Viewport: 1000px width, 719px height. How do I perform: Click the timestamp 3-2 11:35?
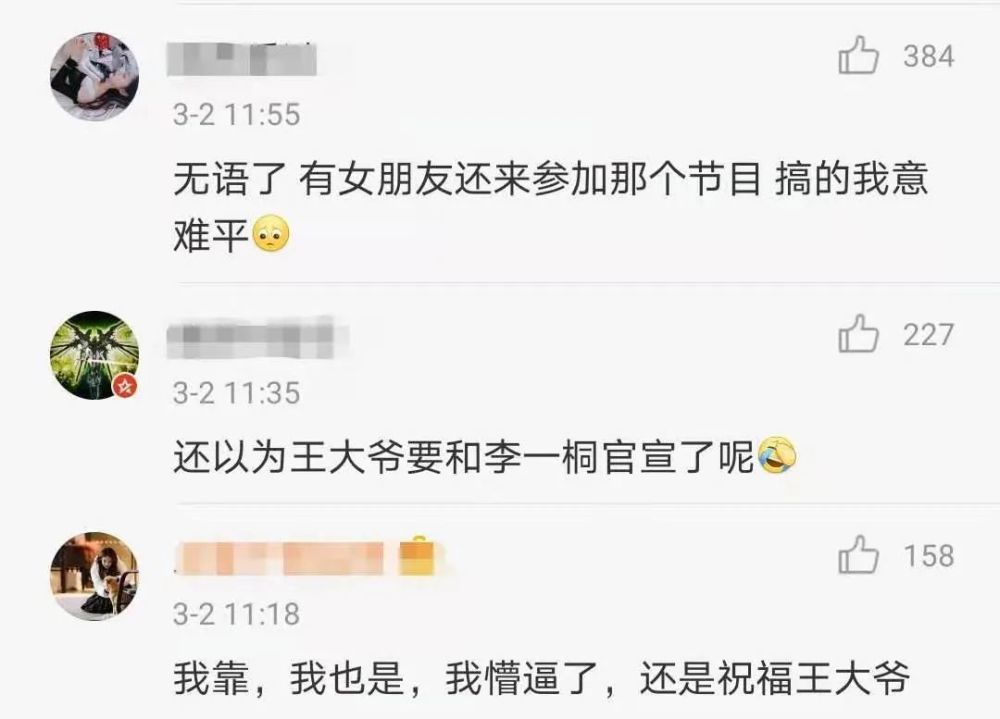237,393
